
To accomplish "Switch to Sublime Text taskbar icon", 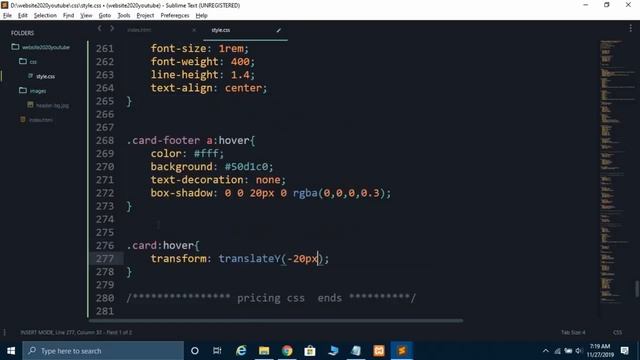I will [x=402, y=351].
